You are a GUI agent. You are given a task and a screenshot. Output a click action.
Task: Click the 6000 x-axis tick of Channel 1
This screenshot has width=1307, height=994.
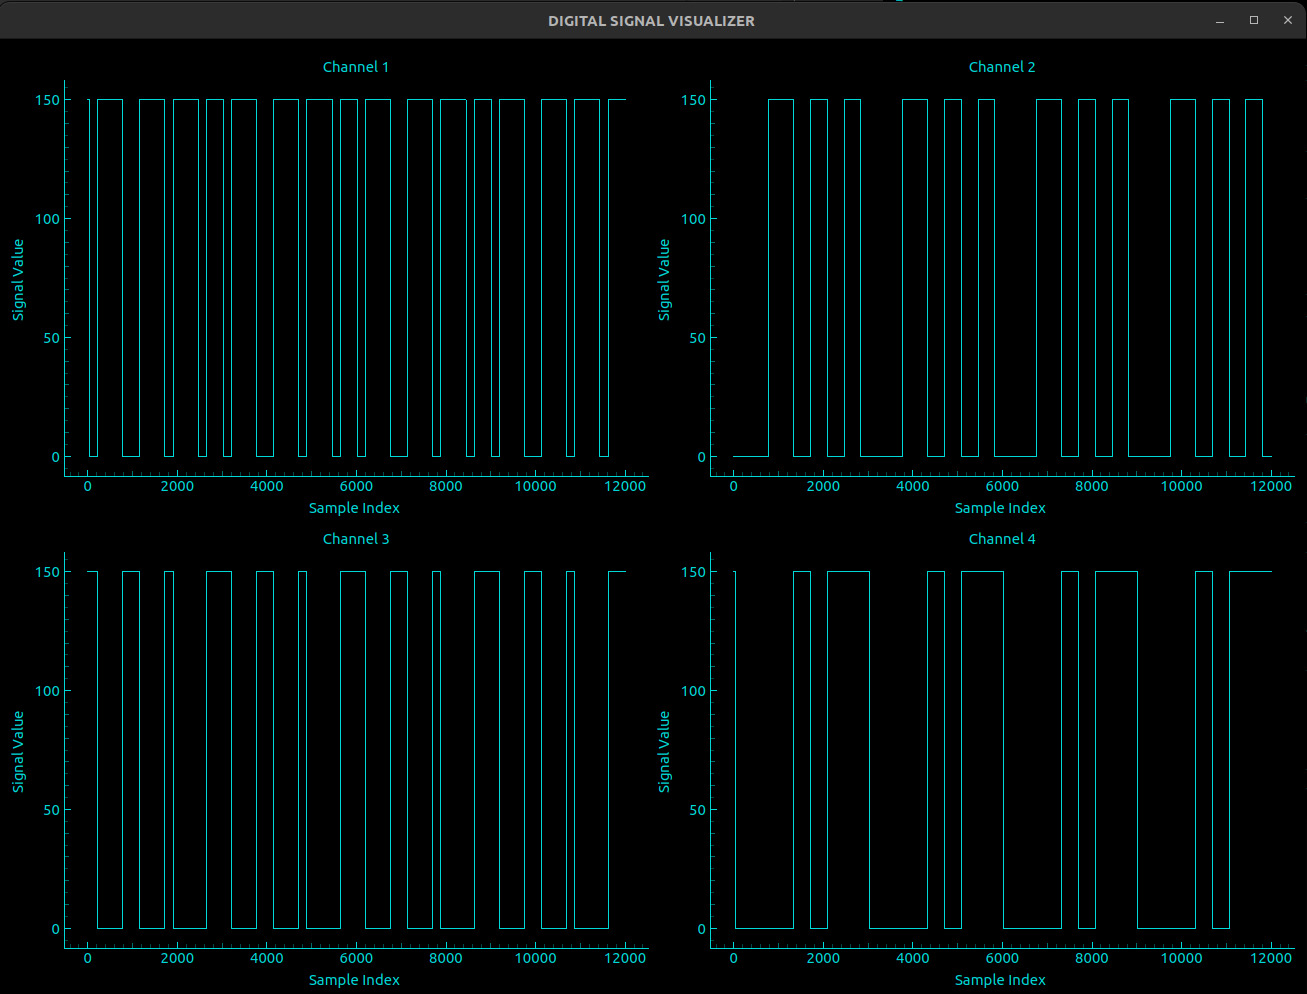tap(356, 486)
